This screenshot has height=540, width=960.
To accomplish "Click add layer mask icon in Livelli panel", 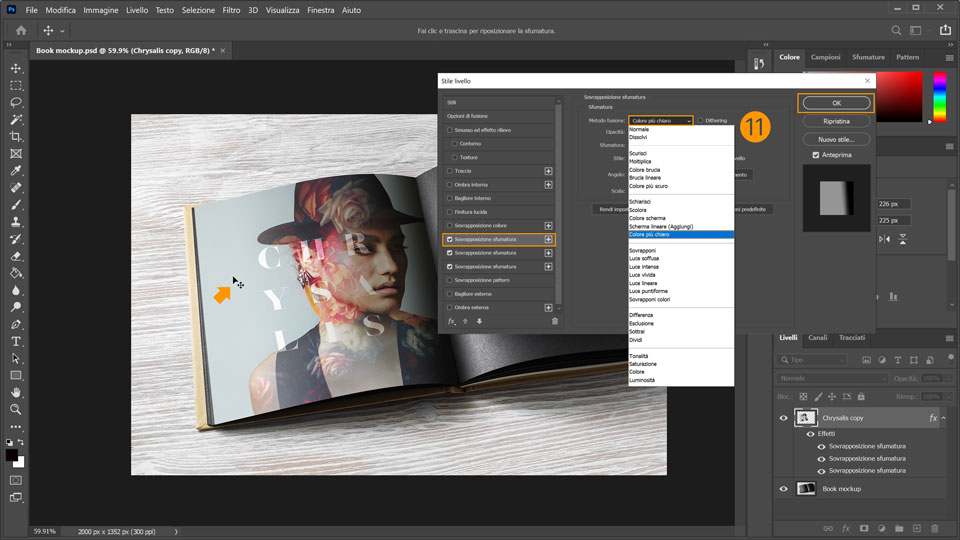I will (x=864, y=528).
